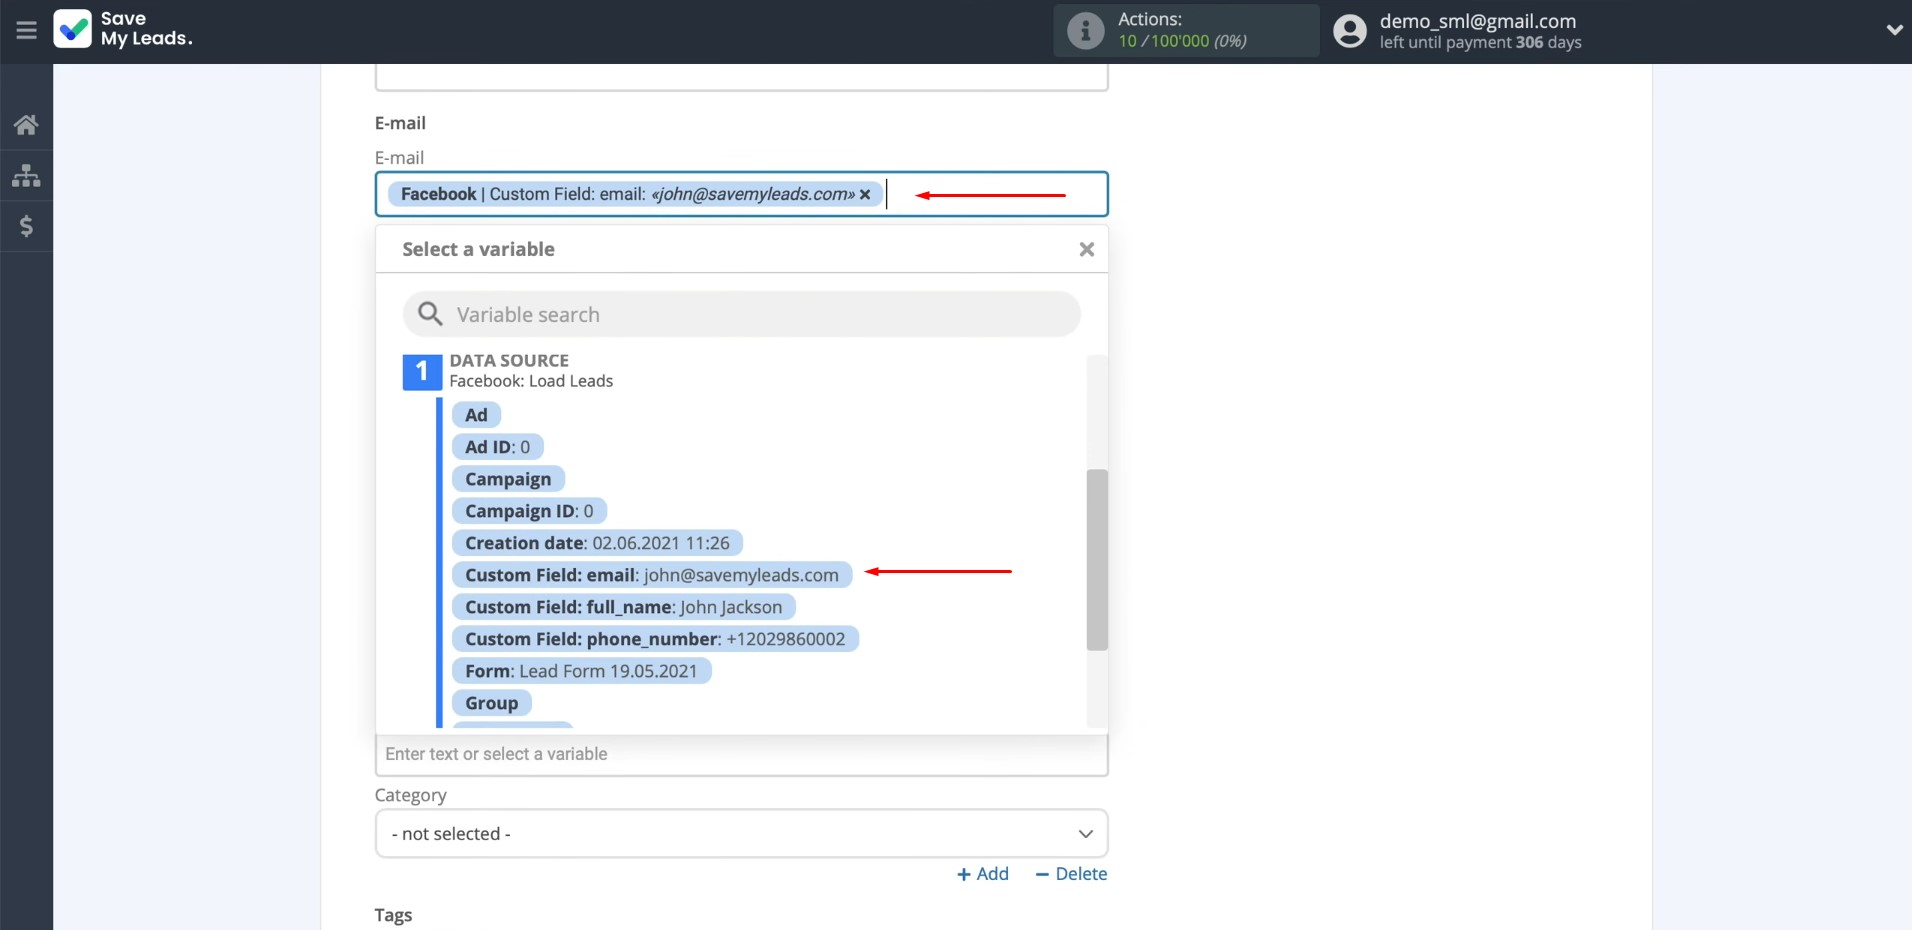Open the Category dropdown
The image size is (1912, 930).
741,833
